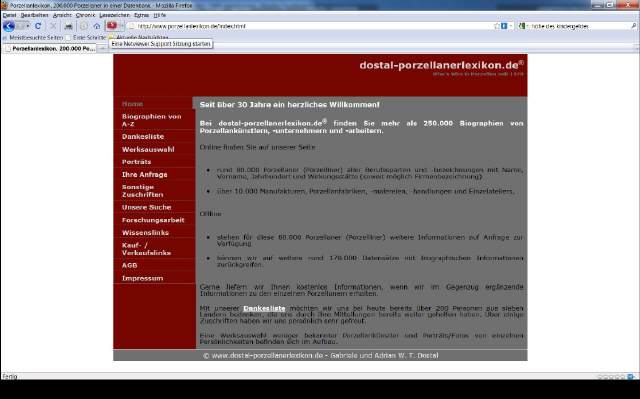Open the Werksauswahl sidebar link
Viewport: 640px width, 399px height.
pyautogui.click(x=148, y=150)
